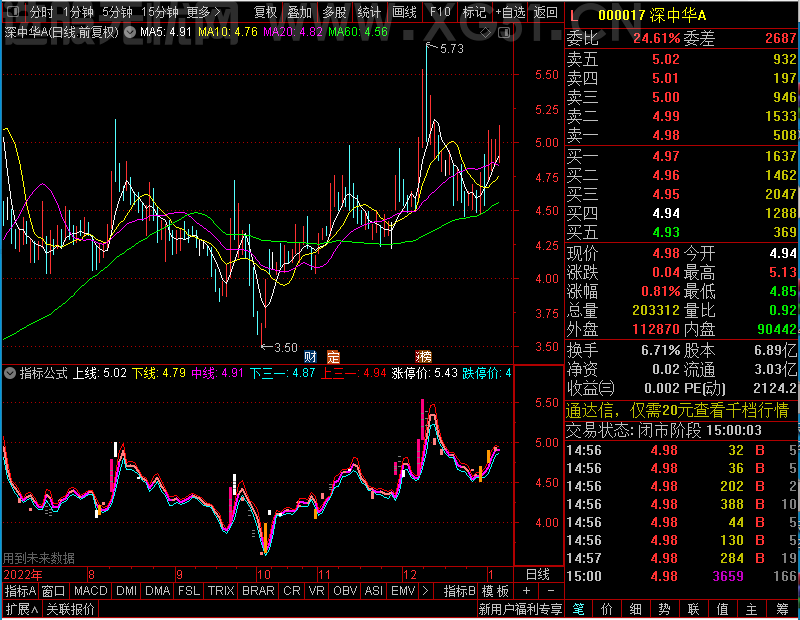Click the 通达信 千档行情 advertisement link
Screen dimensions: 800x620
coord(677,410)
